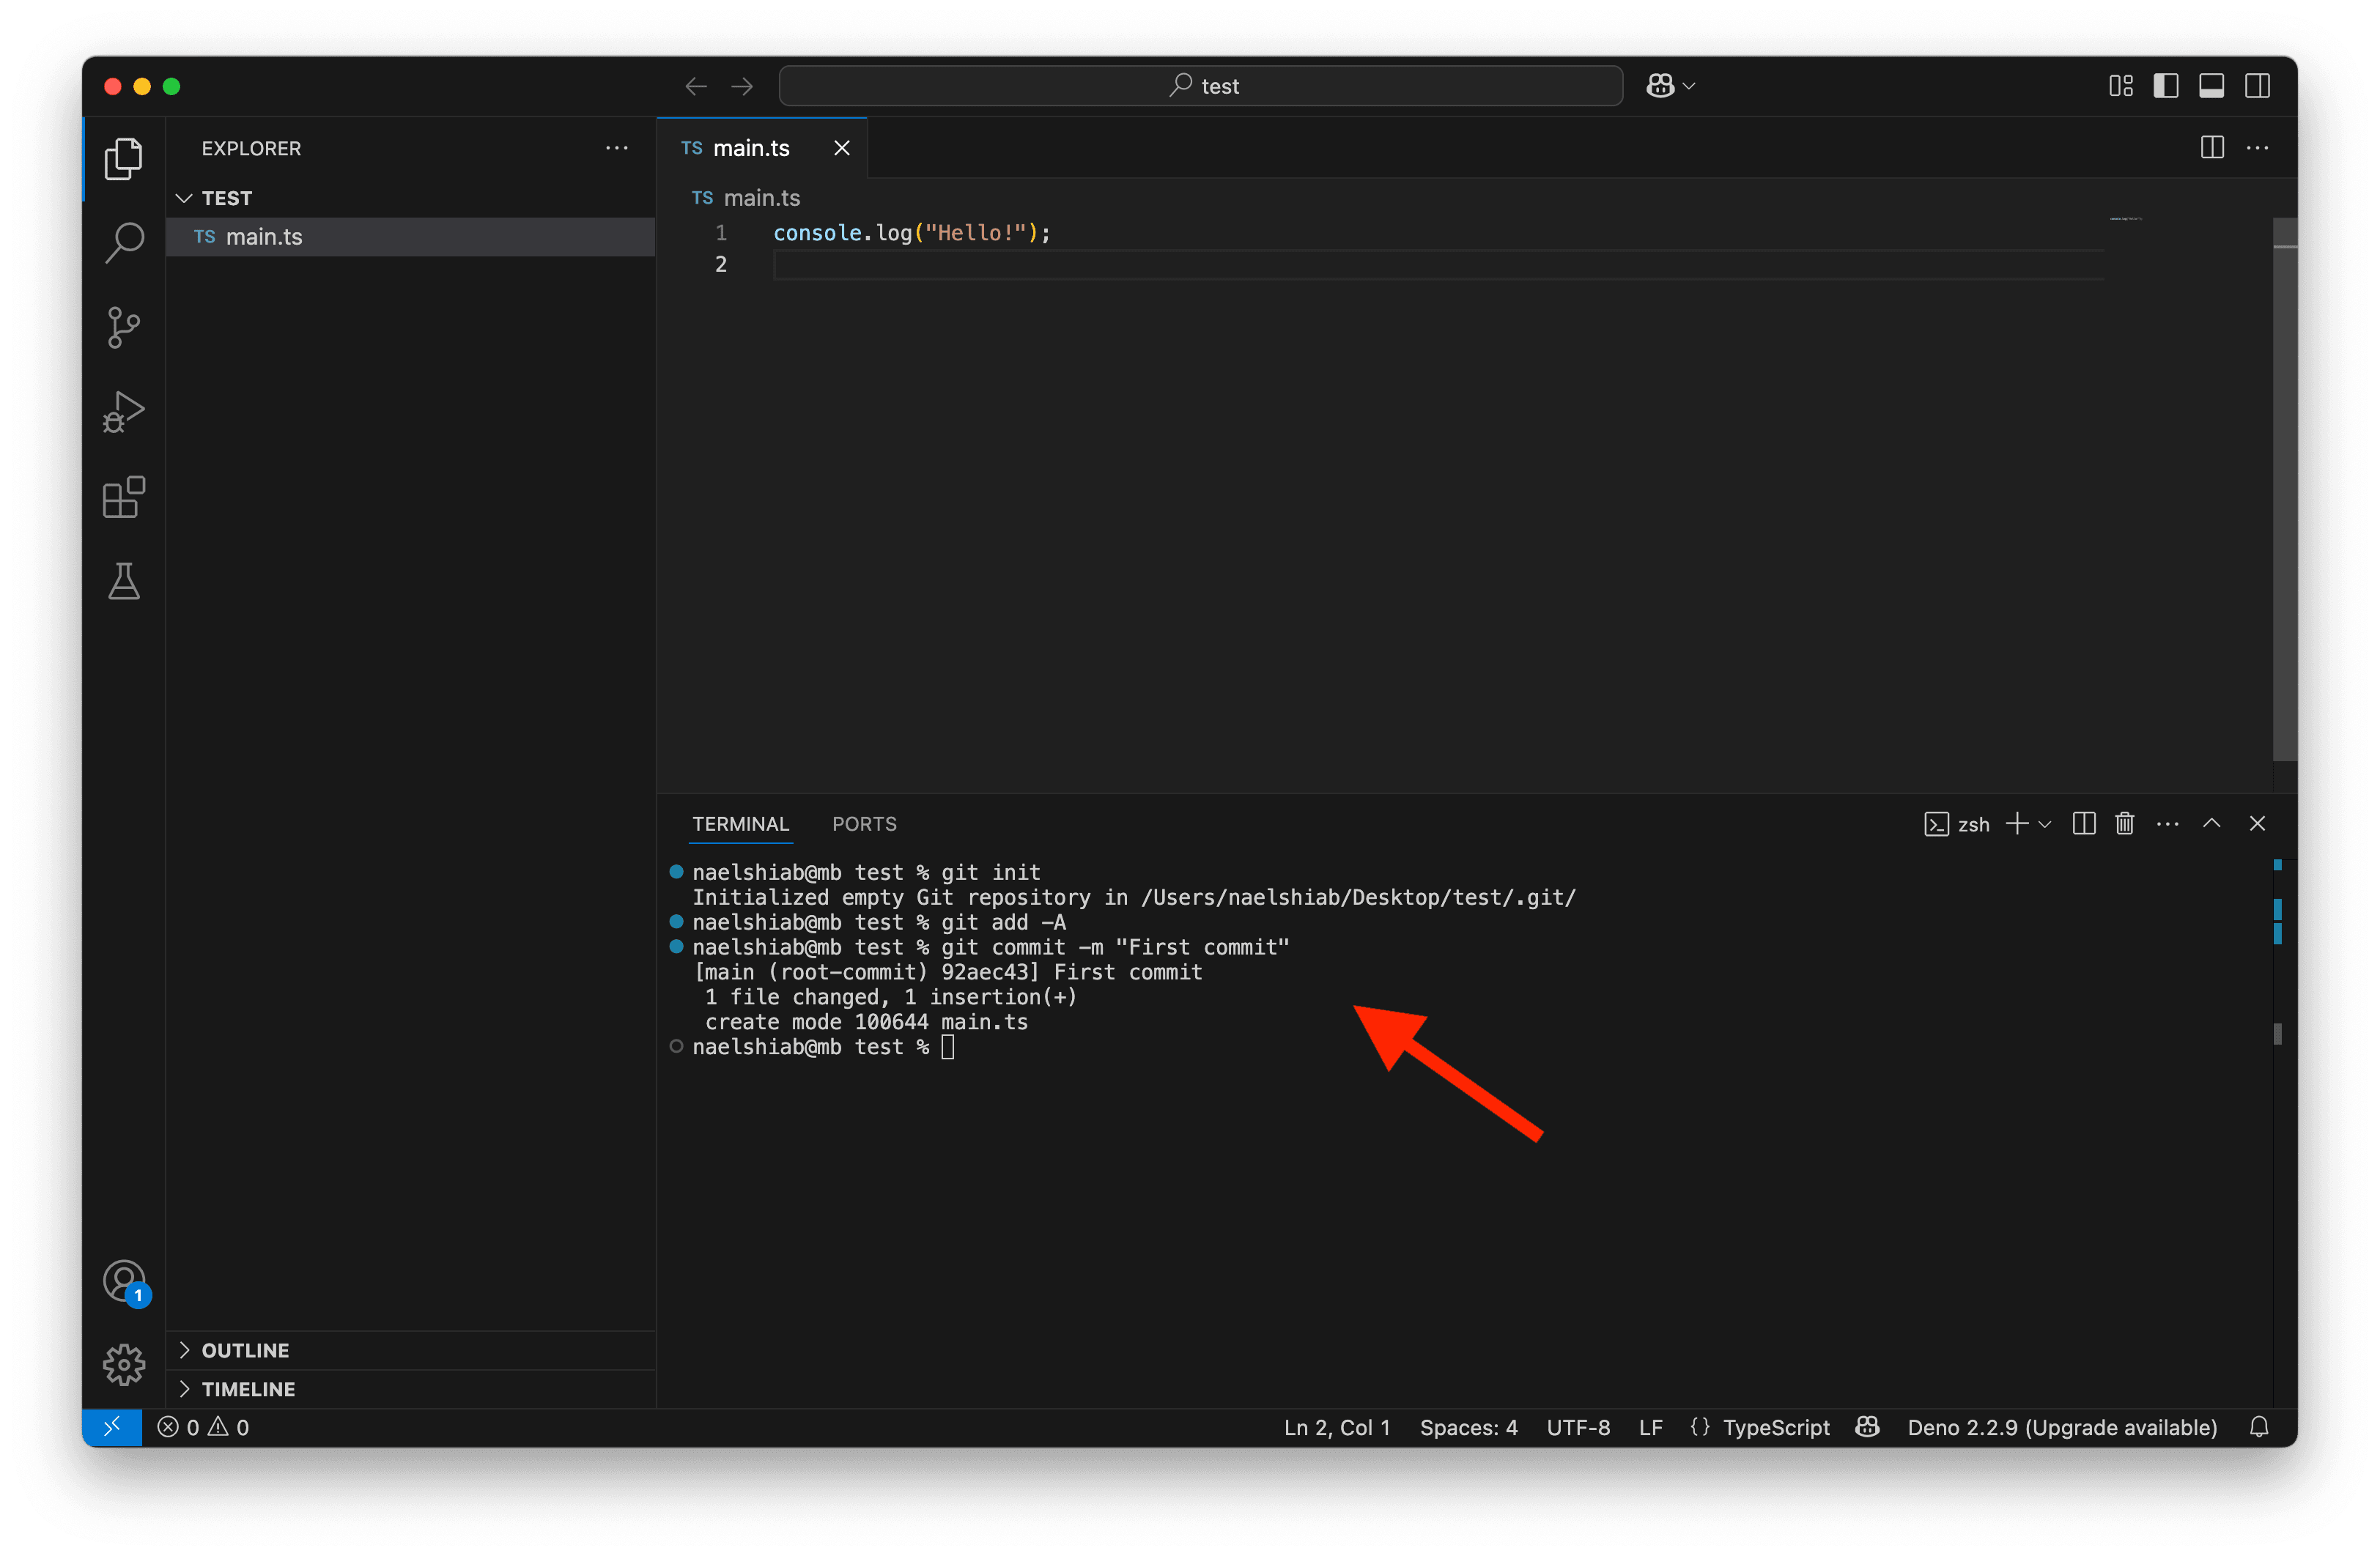This screenshot has height=1556, width=2380.
Task: Open the Search view
Action: (124, 242)
